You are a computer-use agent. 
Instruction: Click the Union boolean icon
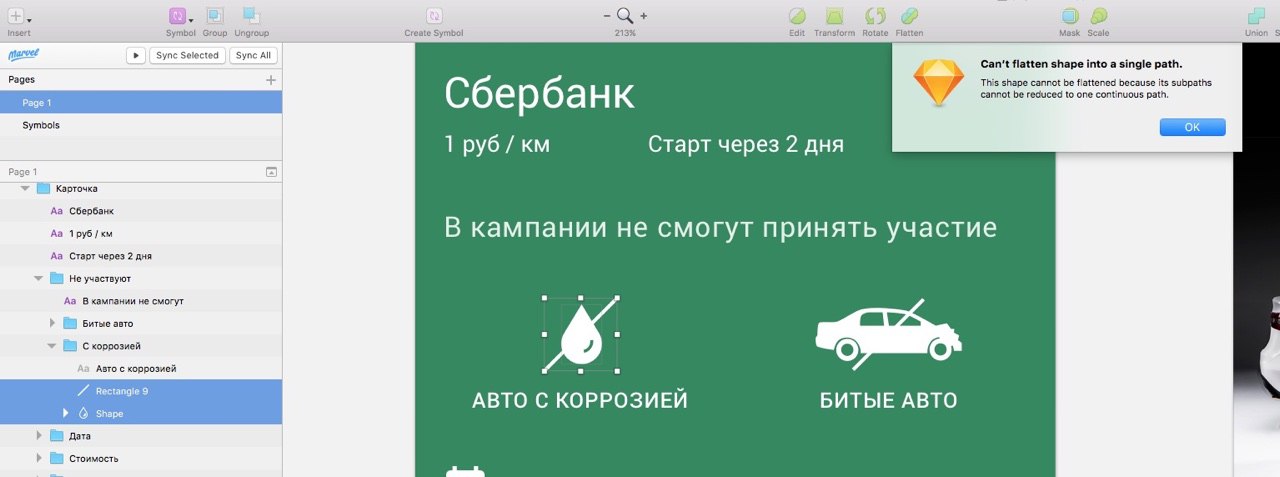1256,16
